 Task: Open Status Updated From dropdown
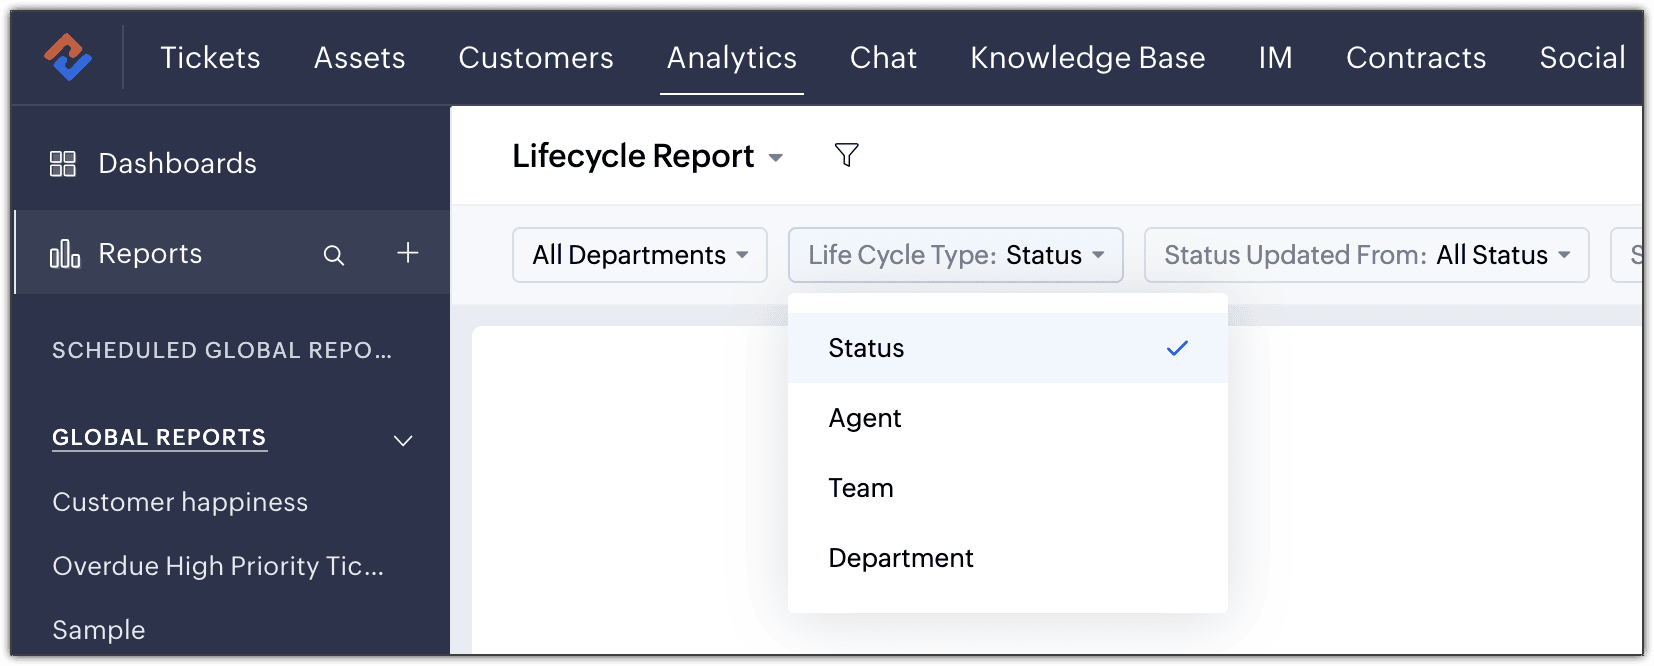point(1366,255)
